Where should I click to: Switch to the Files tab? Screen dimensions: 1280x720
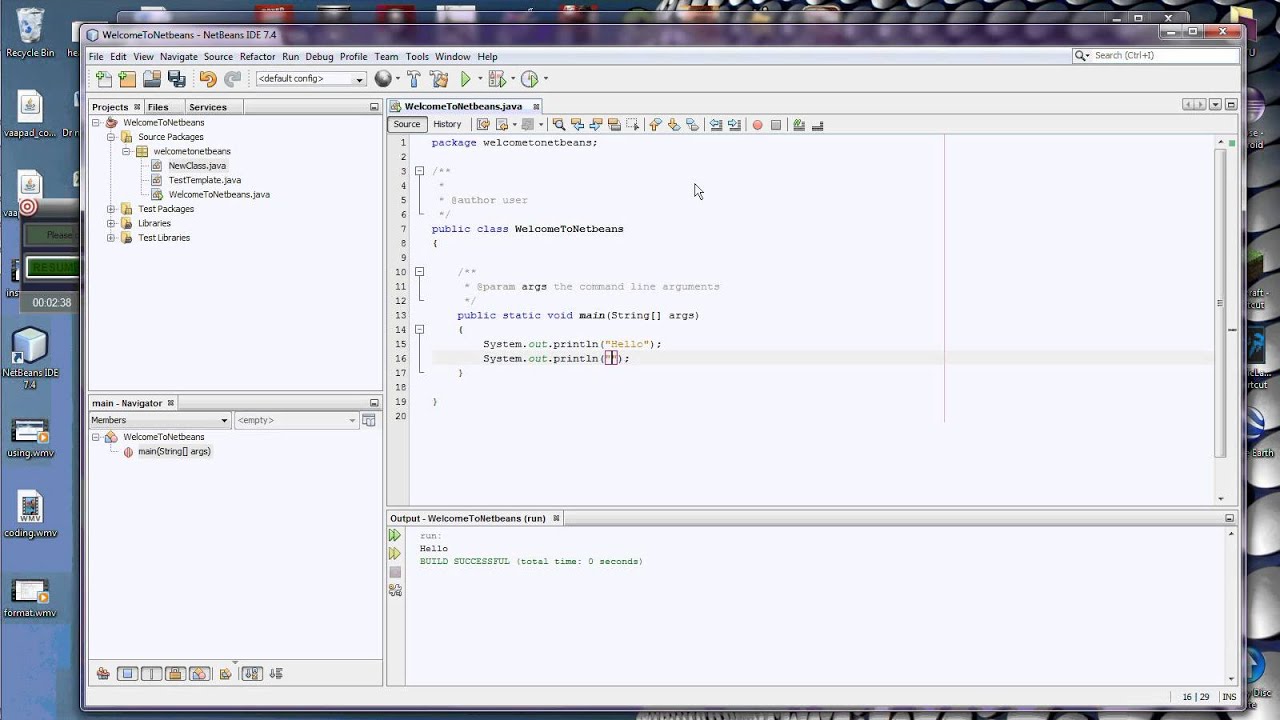point(158,107)
